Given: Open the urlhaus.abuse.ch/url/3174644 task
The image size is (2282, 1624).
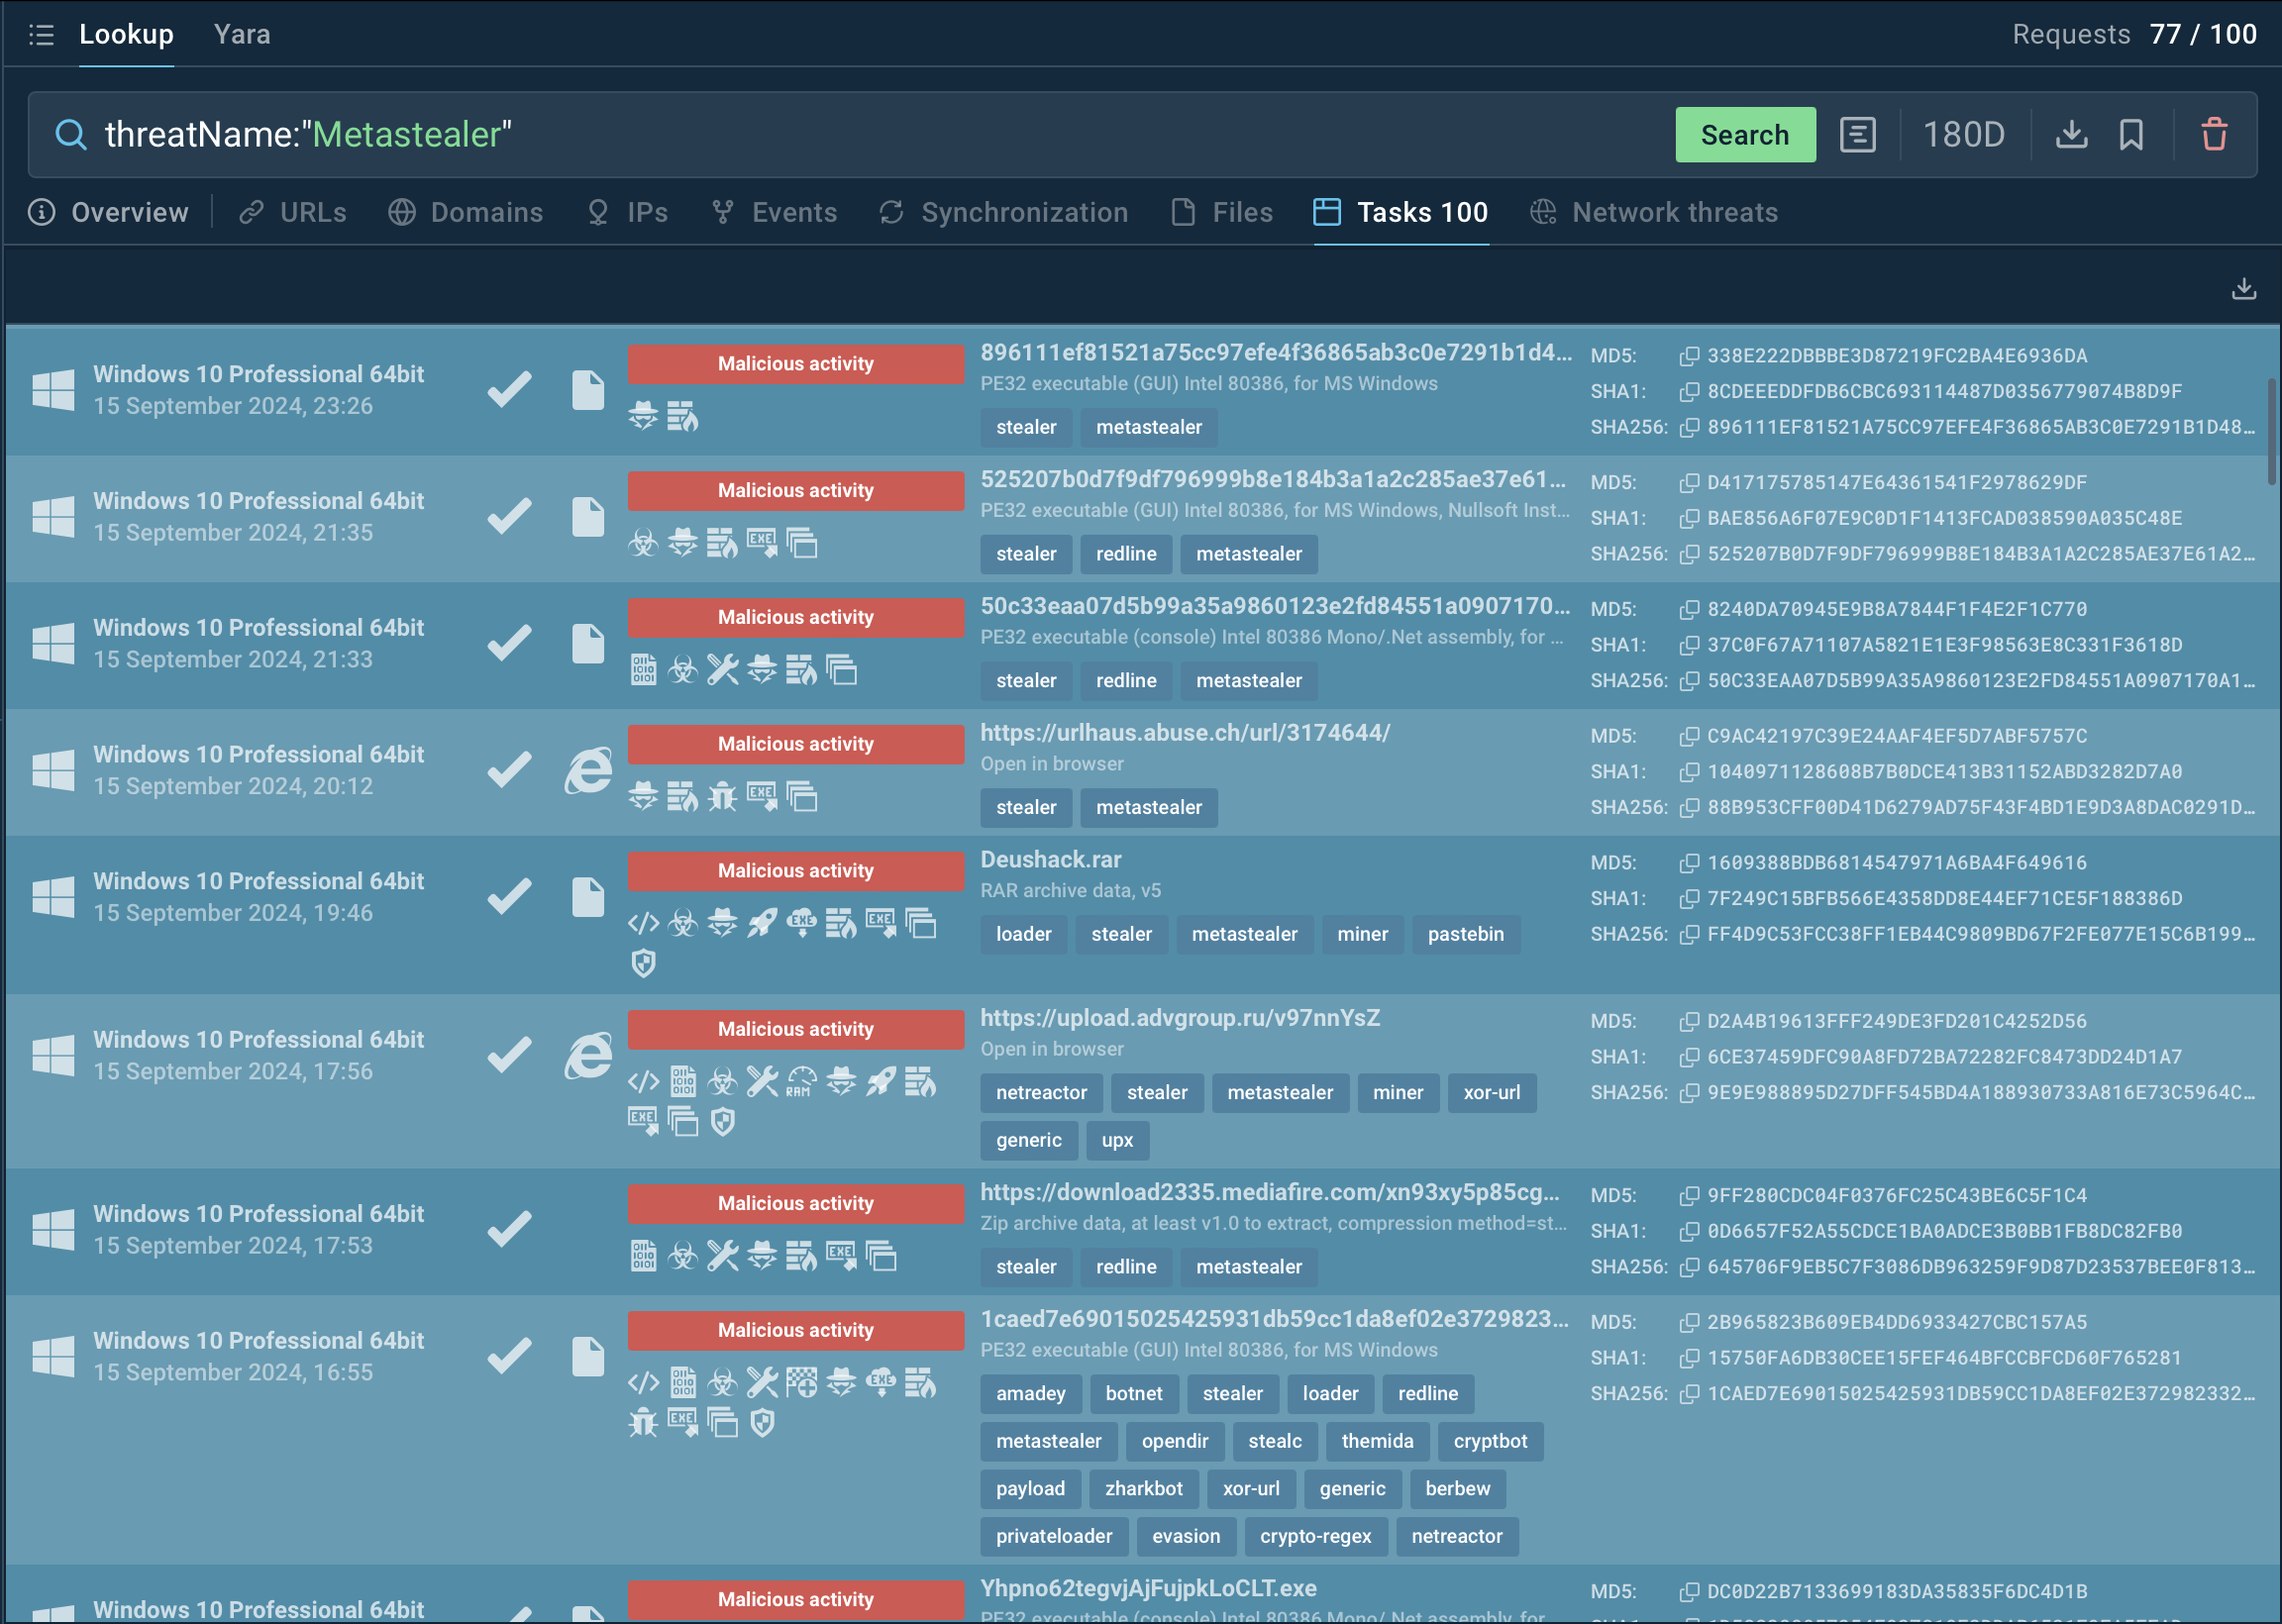Looking at the screenshot, I should 1184,733.
